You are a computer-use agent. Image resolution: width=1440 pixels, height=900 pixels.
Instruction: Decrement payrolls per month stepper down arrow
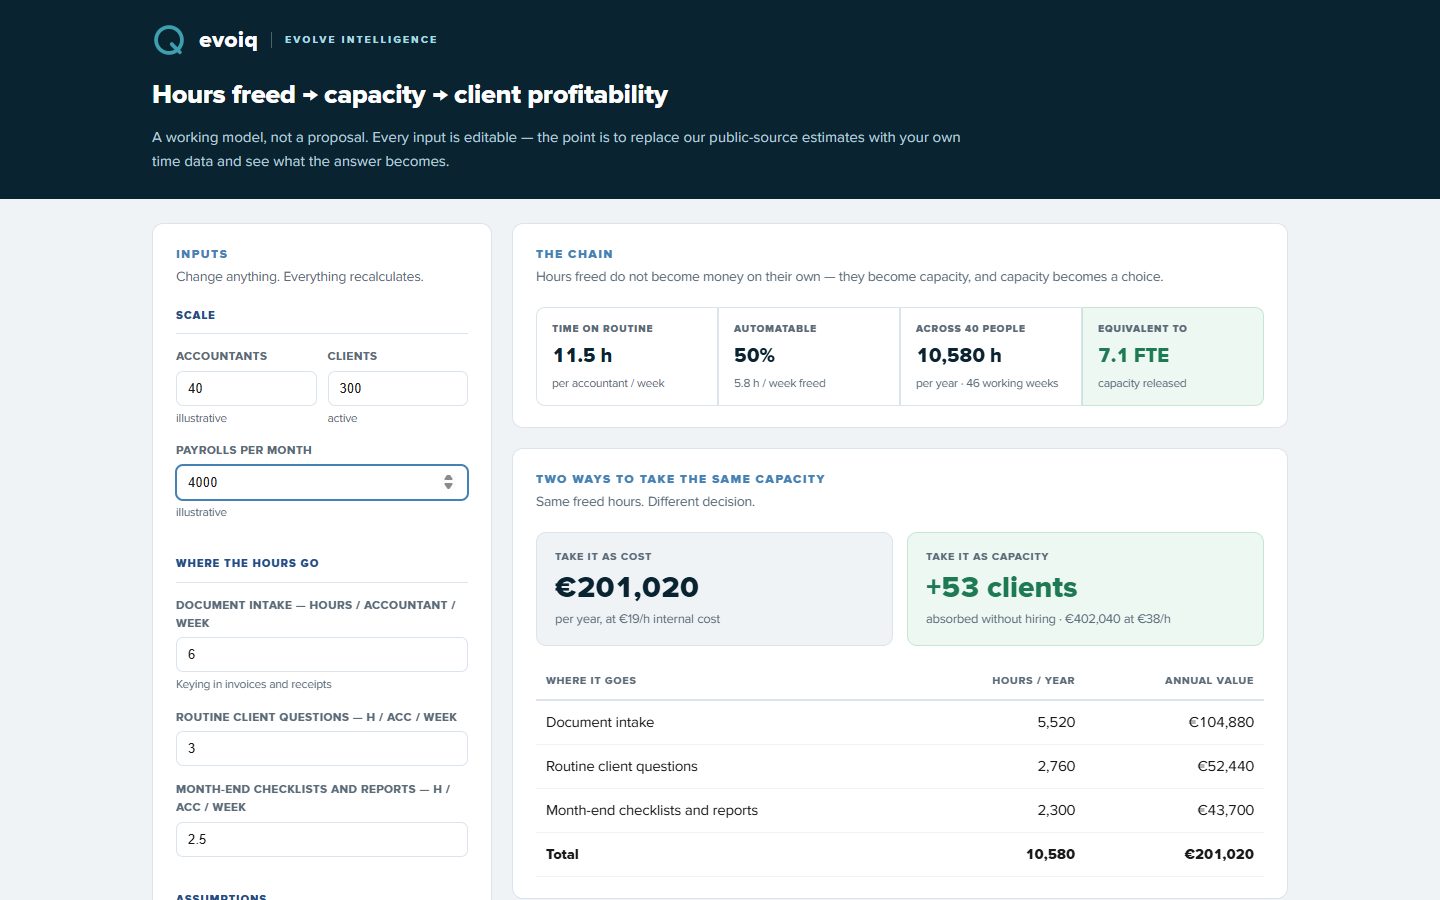[448, 487]
